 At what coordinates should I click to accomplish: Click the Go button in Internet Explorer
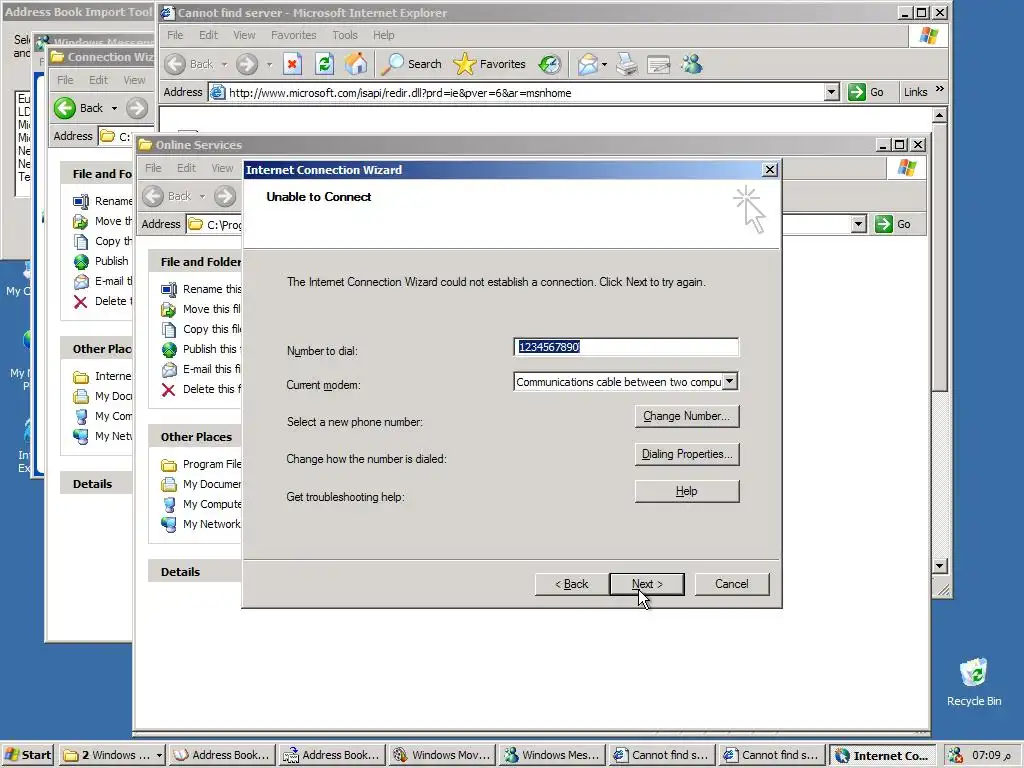867,92
